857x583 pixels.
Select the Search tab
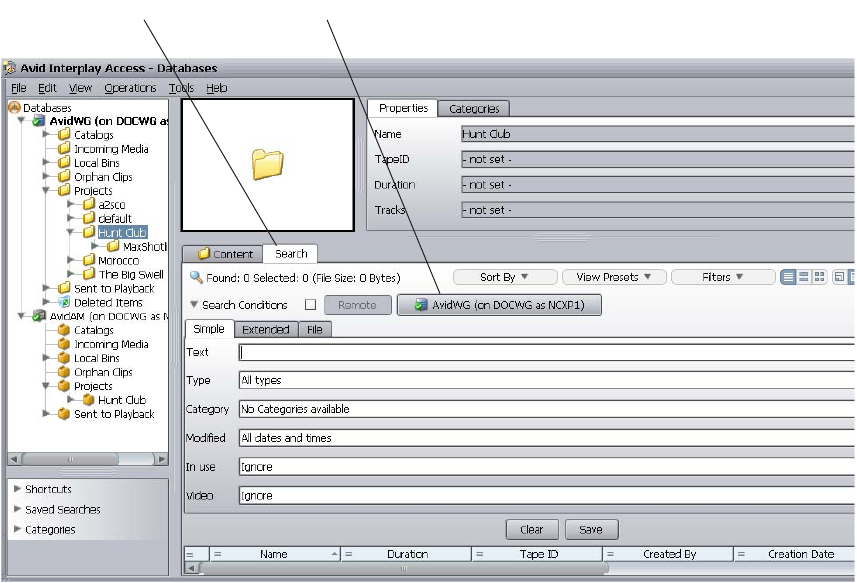point(291,254)
